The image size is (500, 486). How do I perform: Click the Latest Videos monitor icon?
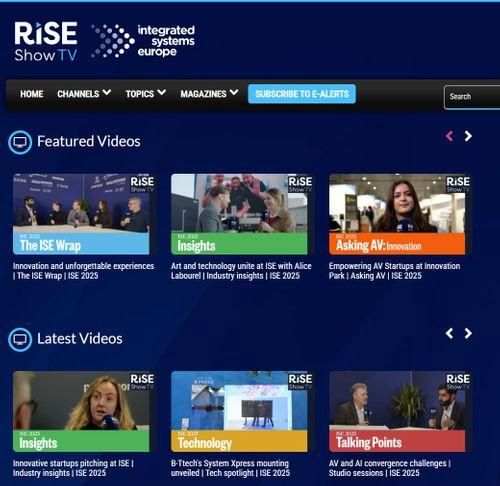point(20,340)
